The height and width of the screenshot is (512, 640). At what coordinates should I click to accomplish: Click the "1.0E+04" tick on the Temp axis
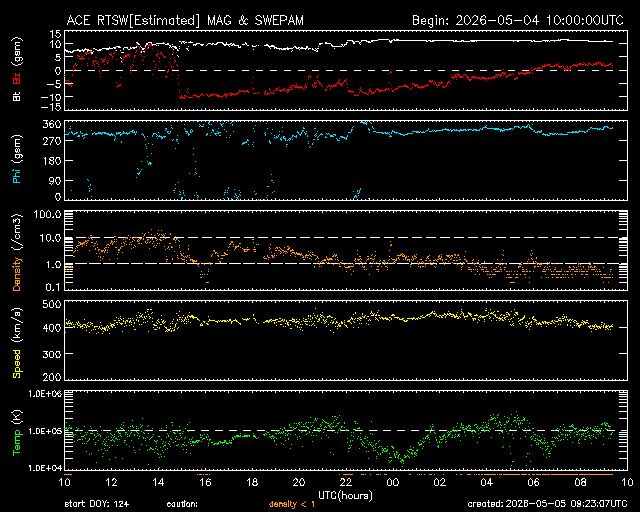[45, 468]
